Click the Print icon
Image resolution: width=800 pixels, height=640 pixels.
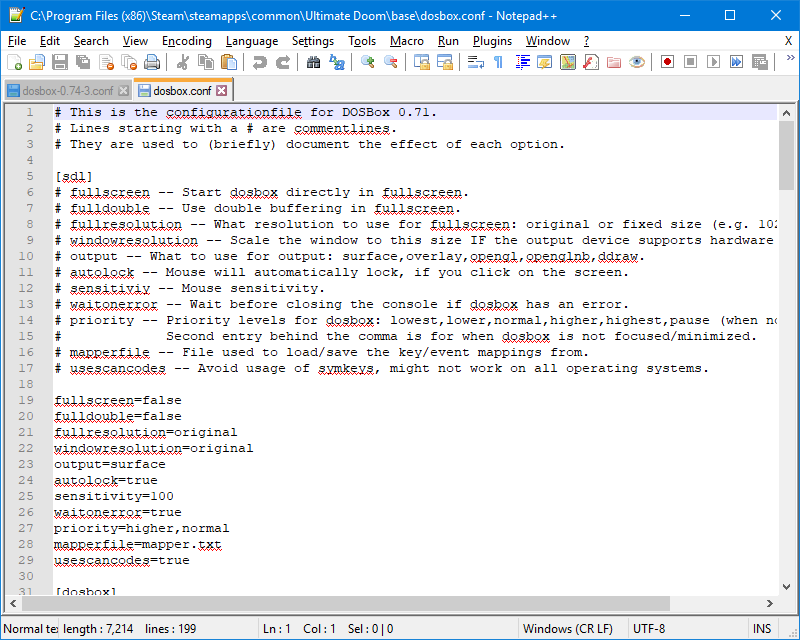click(152, 62)
